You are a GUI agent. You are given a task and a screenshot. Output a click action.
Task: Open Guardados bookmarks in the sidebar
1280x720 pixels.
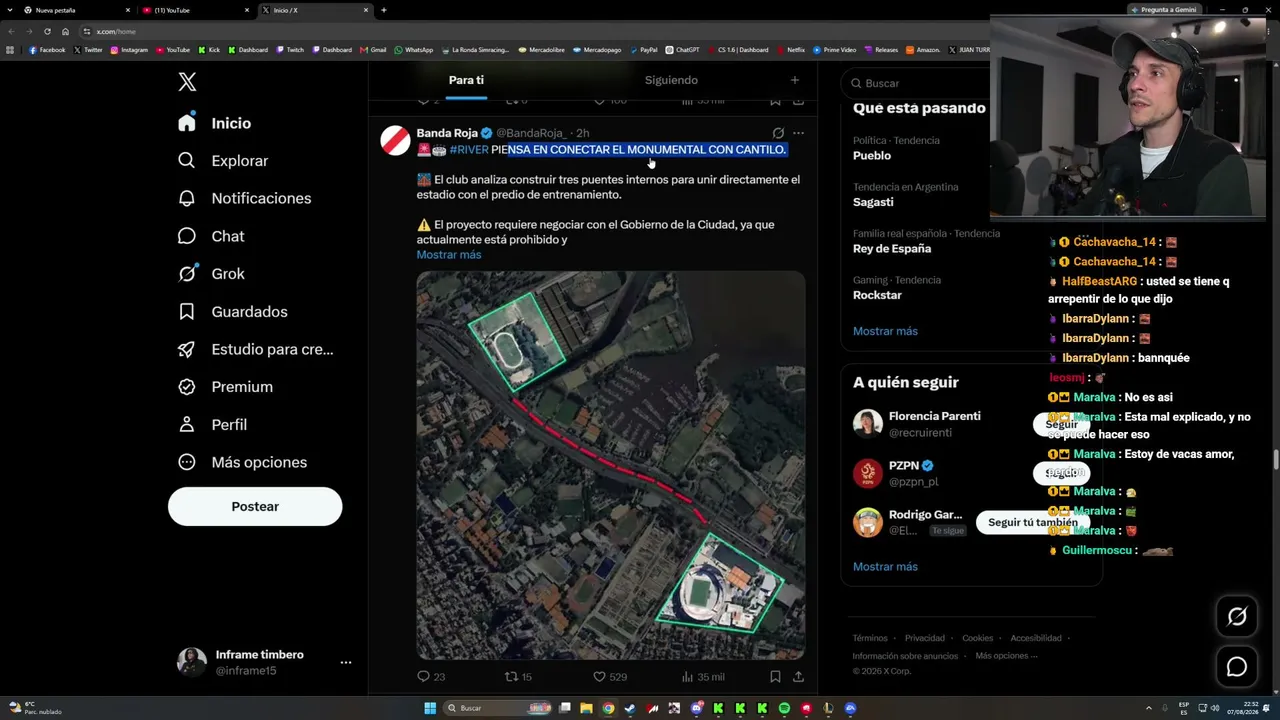tap(232, 312)
